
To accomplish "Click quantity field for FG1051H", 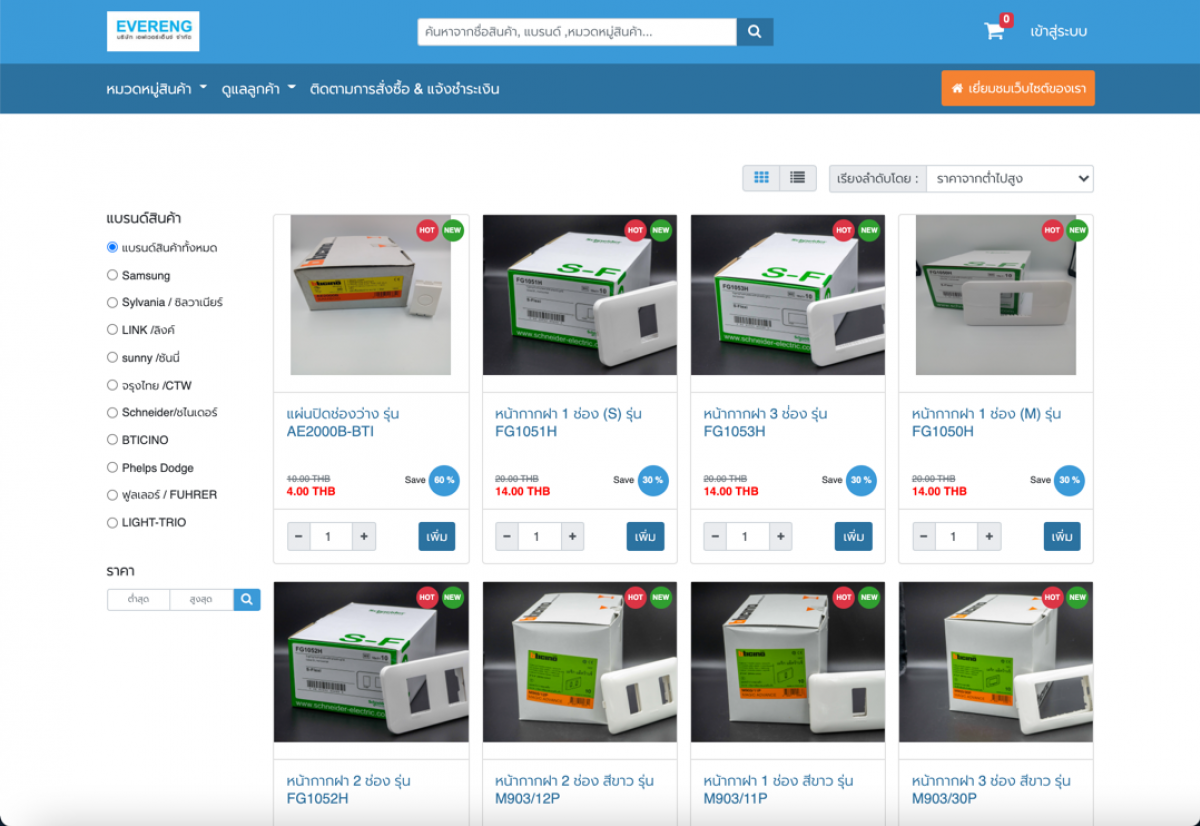I will tap(539, 536).
